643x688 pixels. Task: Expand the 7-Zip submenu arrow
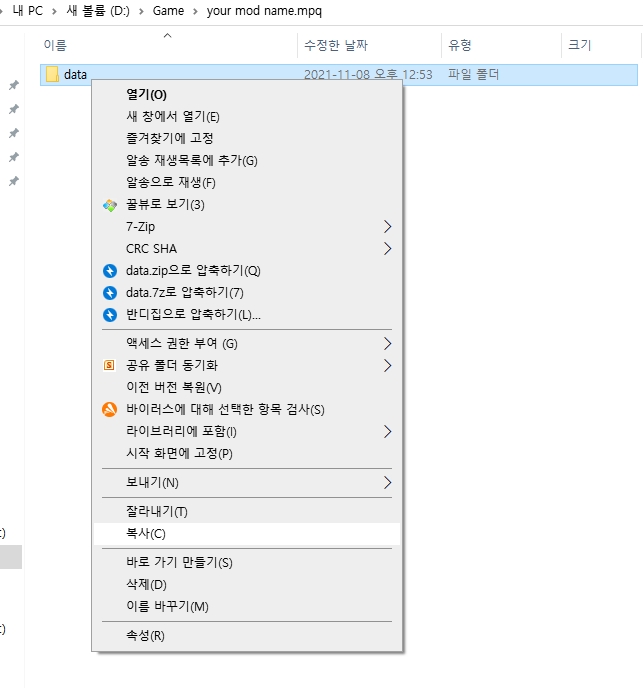[387, 226]
